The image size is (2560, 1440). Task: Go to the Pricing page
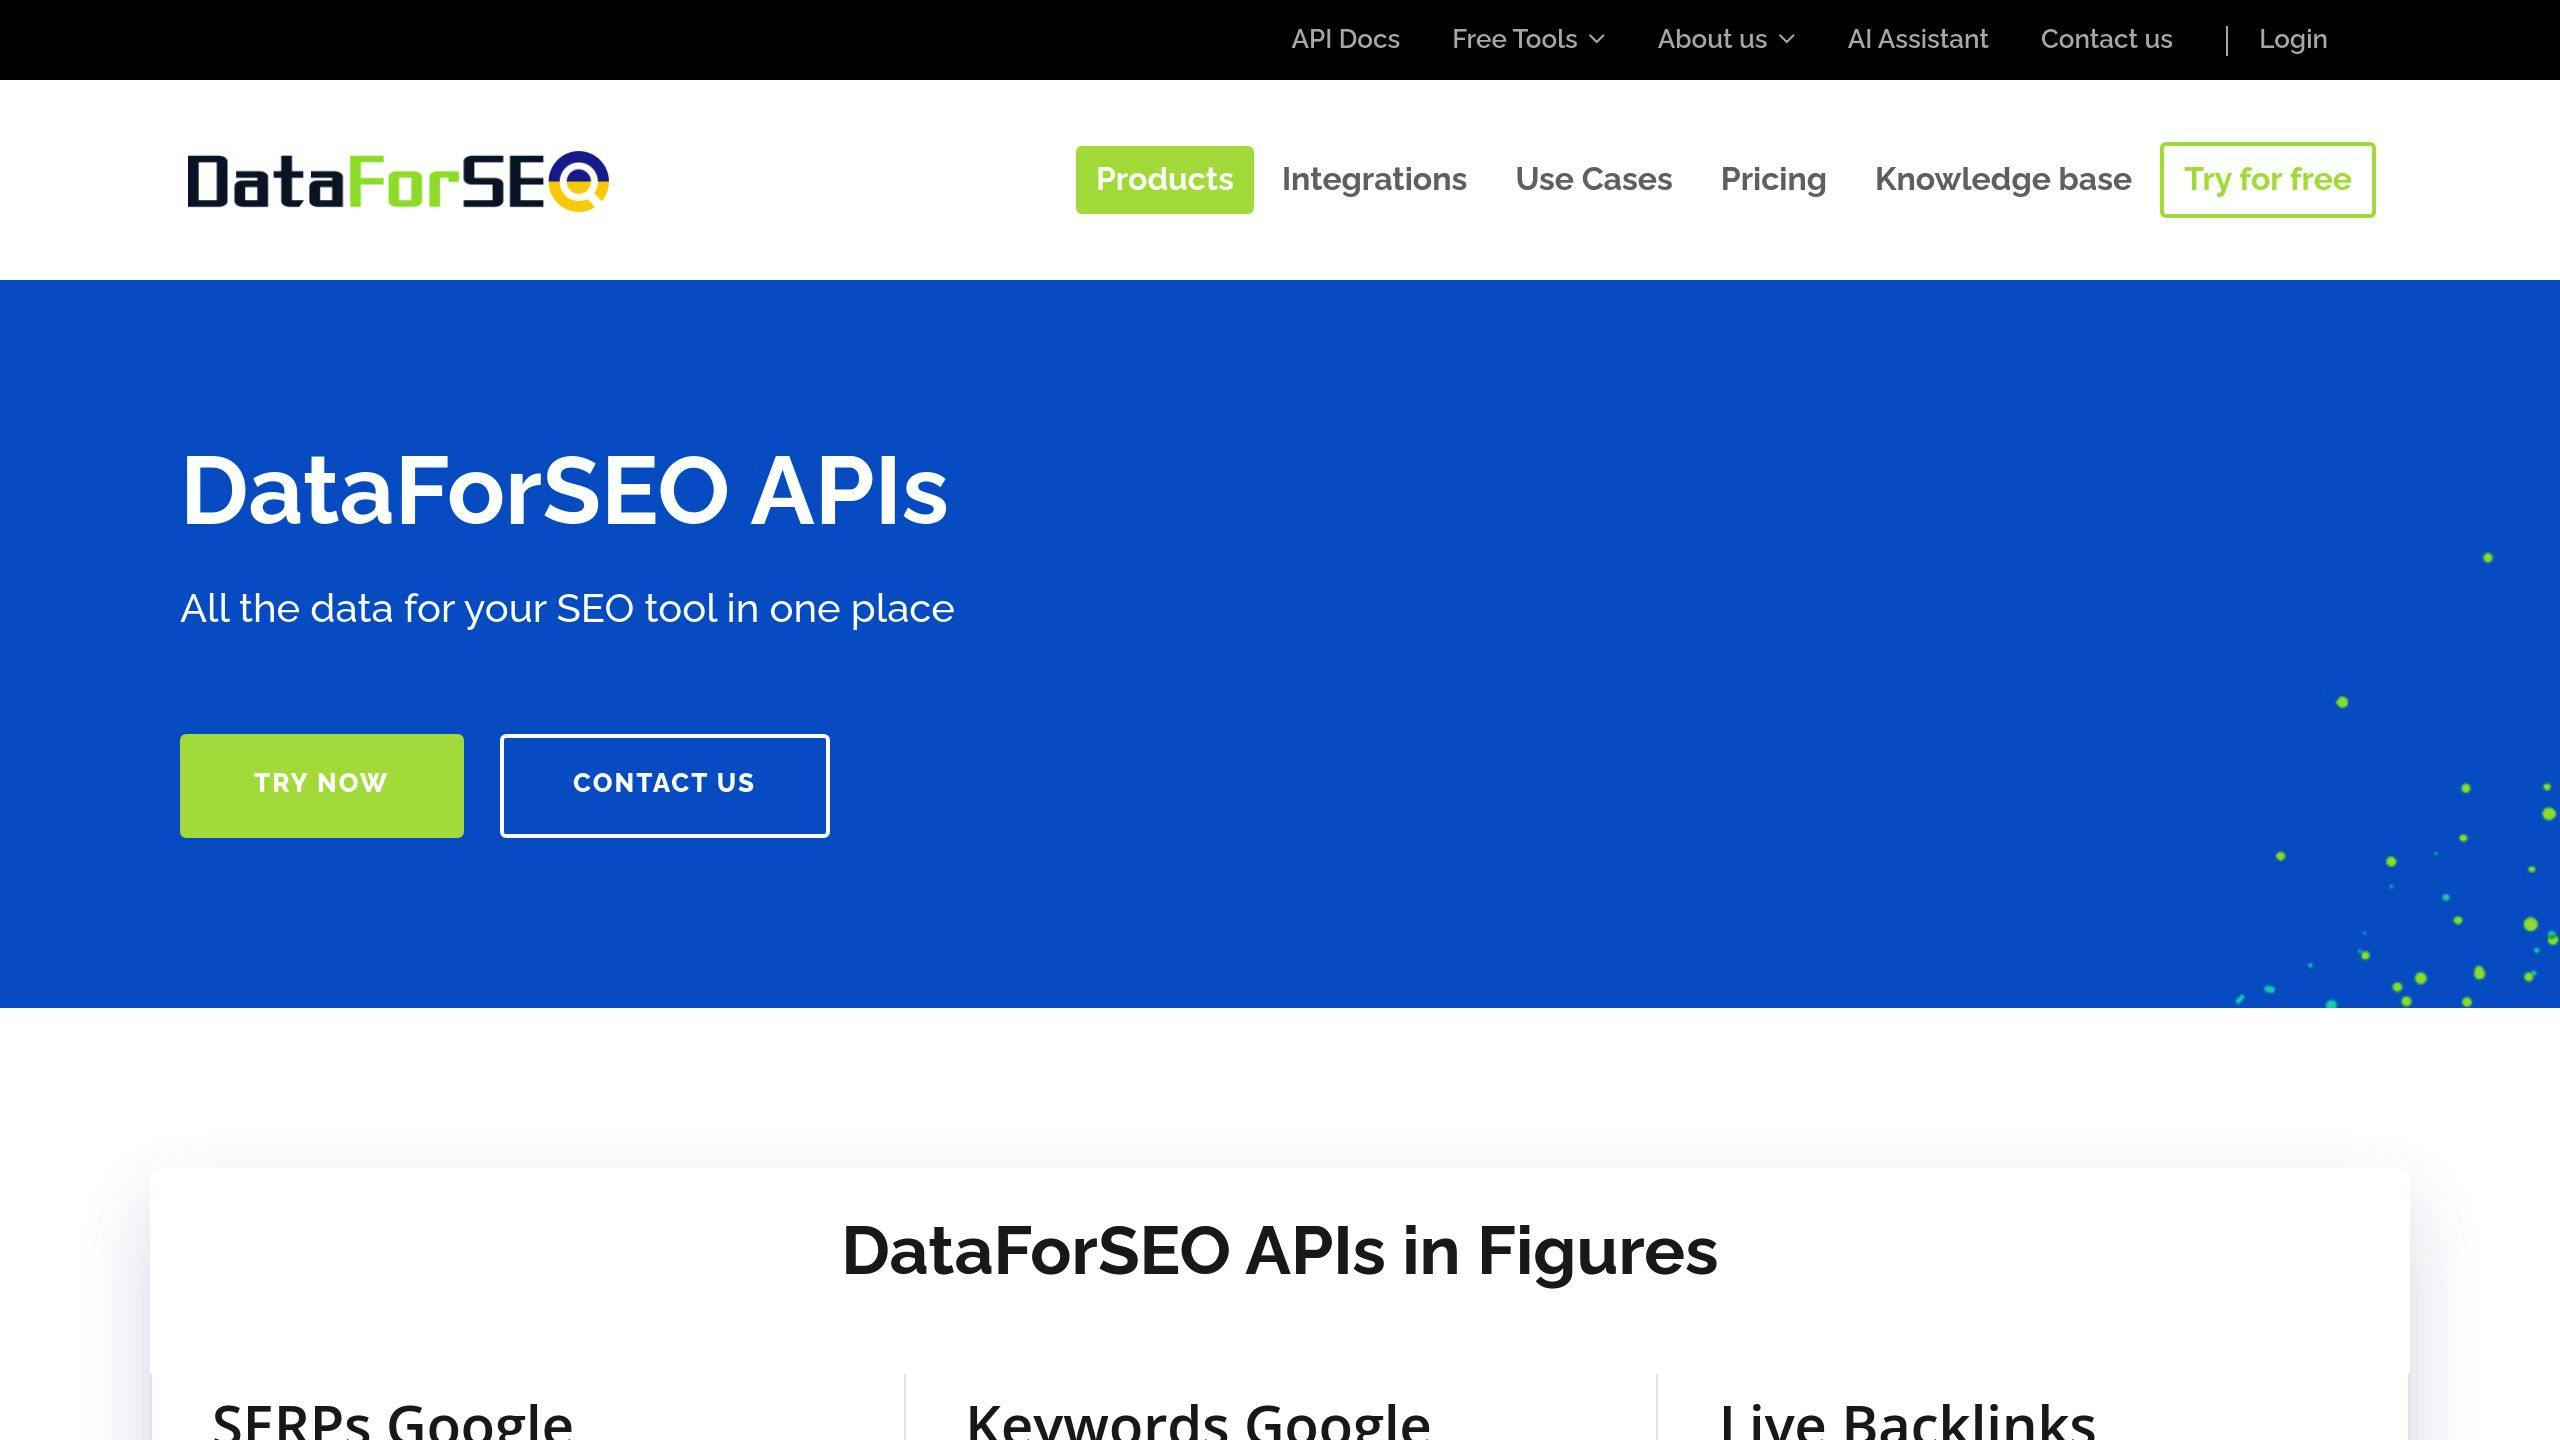[x=1773, y=180]
